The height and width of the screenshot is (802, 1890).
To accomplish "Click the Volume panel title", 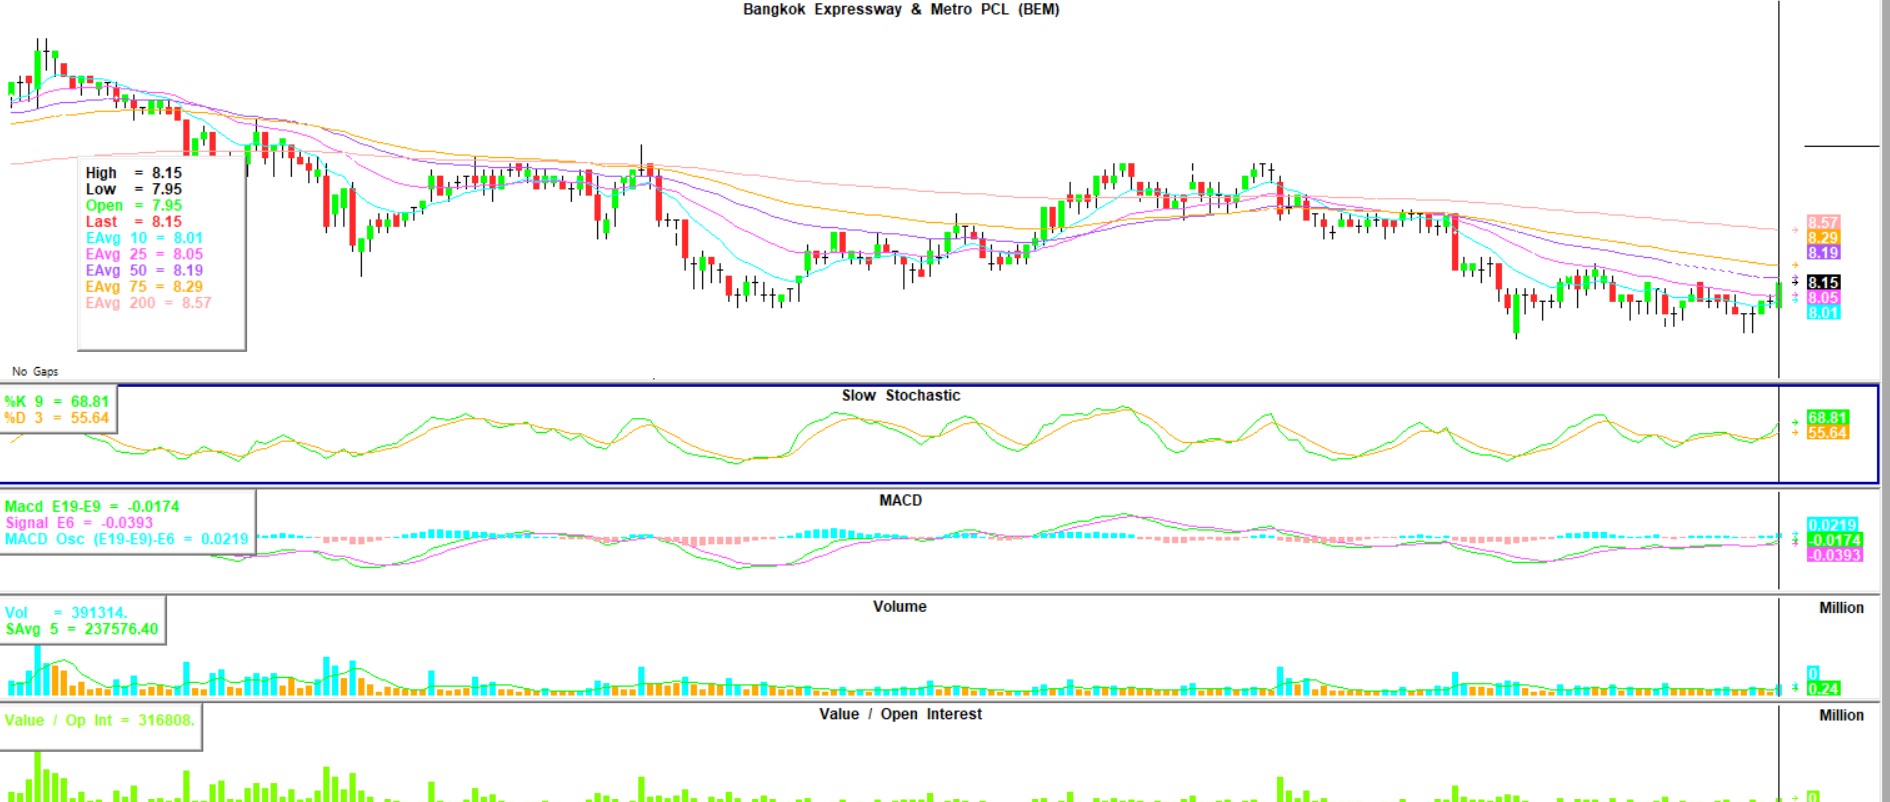I will click(x=899, y=606).
